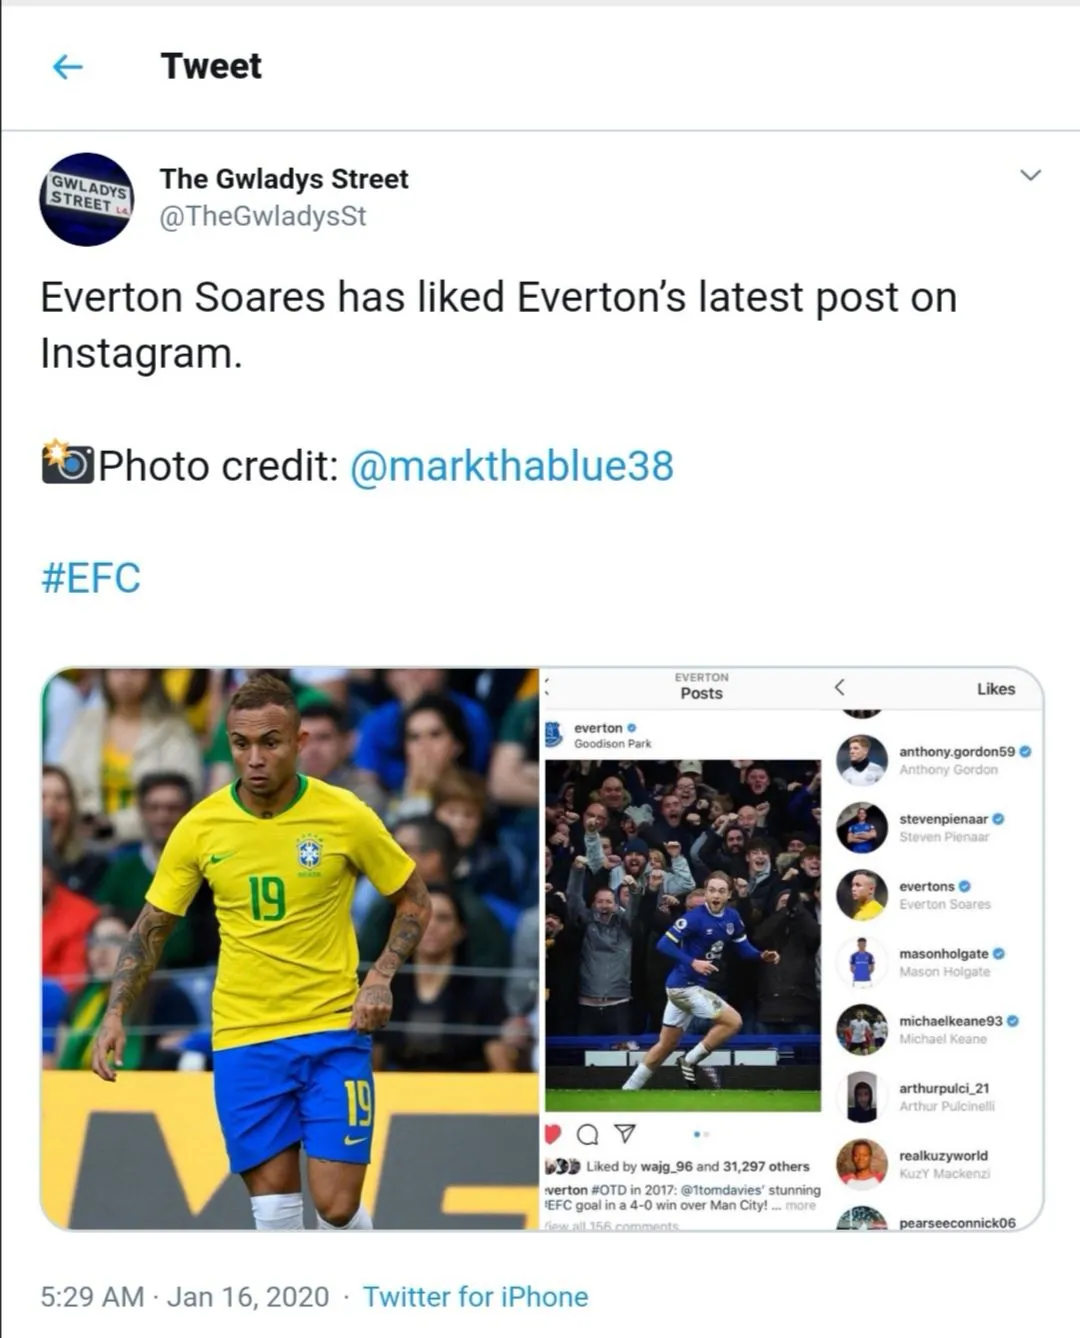Image resolution: width=1080 pixels, height=1338 pixels.
Task: Tap the back arrow beside Tweet
Action: click(x=67, y=67)
